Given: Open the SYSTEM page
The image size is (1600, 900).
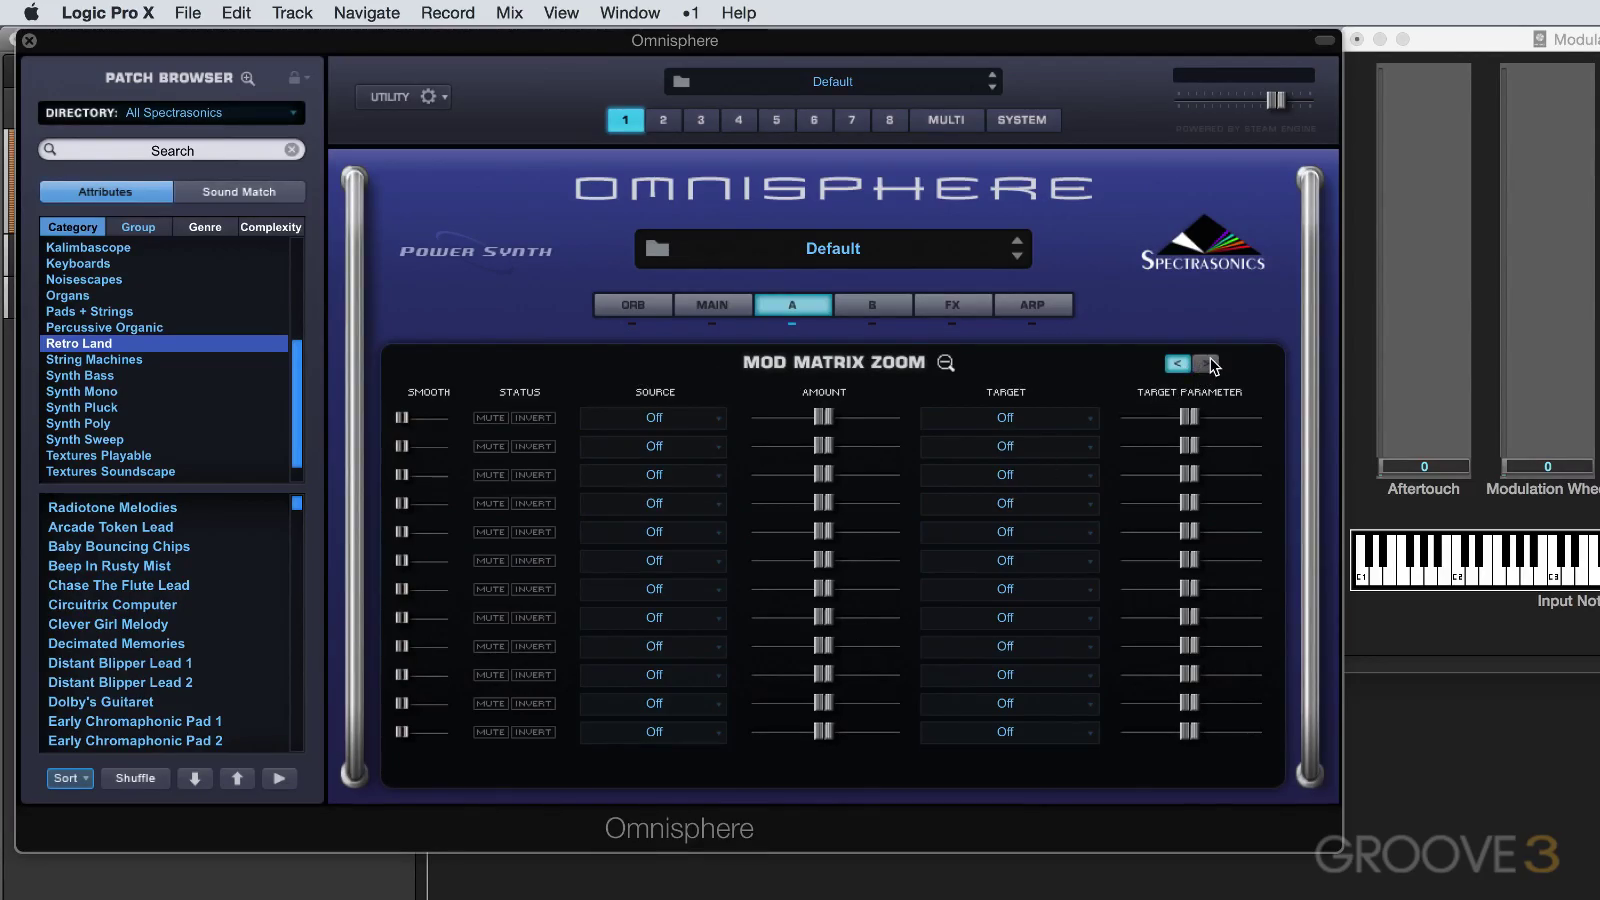Looking at the screenshot, I should 1022,120.
